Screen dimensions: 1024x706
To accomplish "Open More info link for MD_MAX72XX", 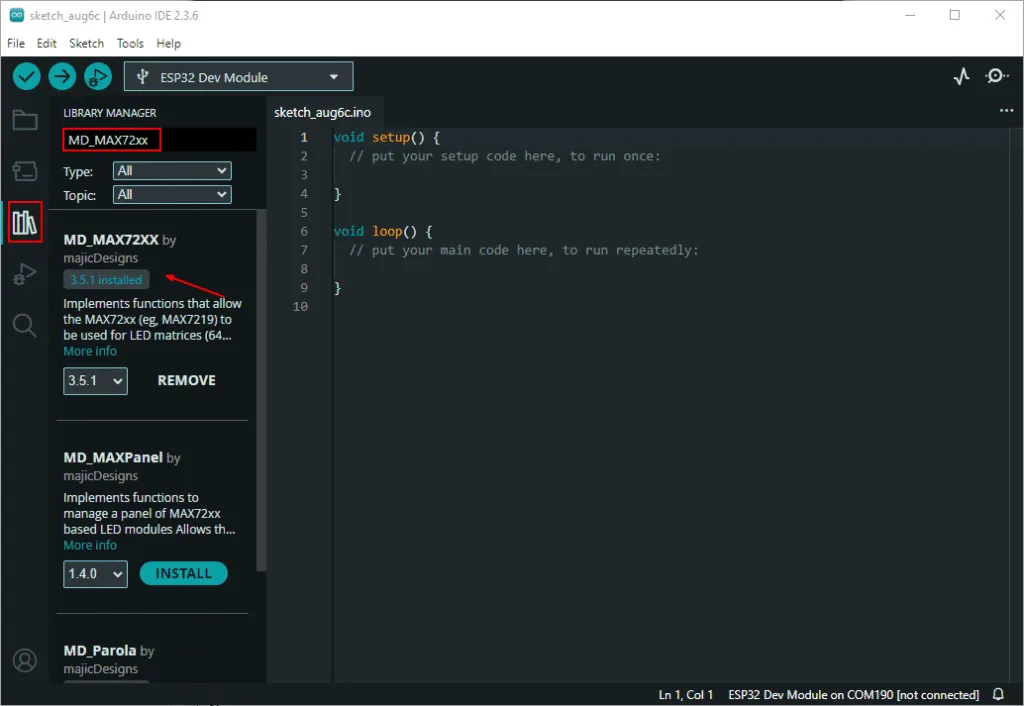I will [x=90, y=351].
